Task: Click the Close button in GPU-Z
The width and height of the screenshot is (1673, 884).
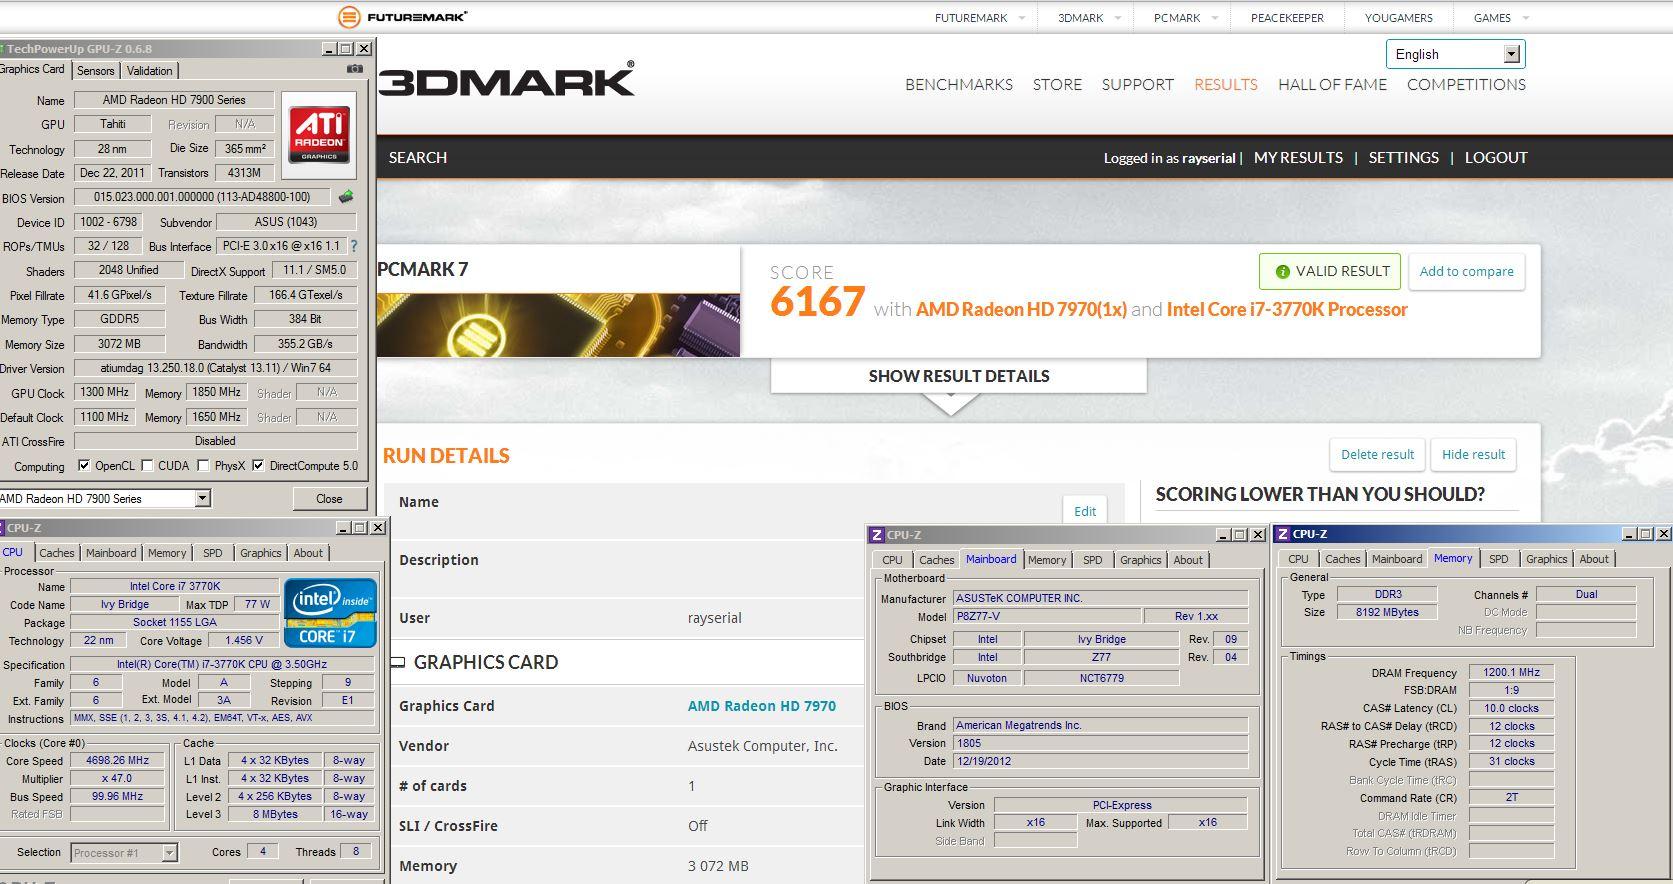Action: tap(329, 498)
